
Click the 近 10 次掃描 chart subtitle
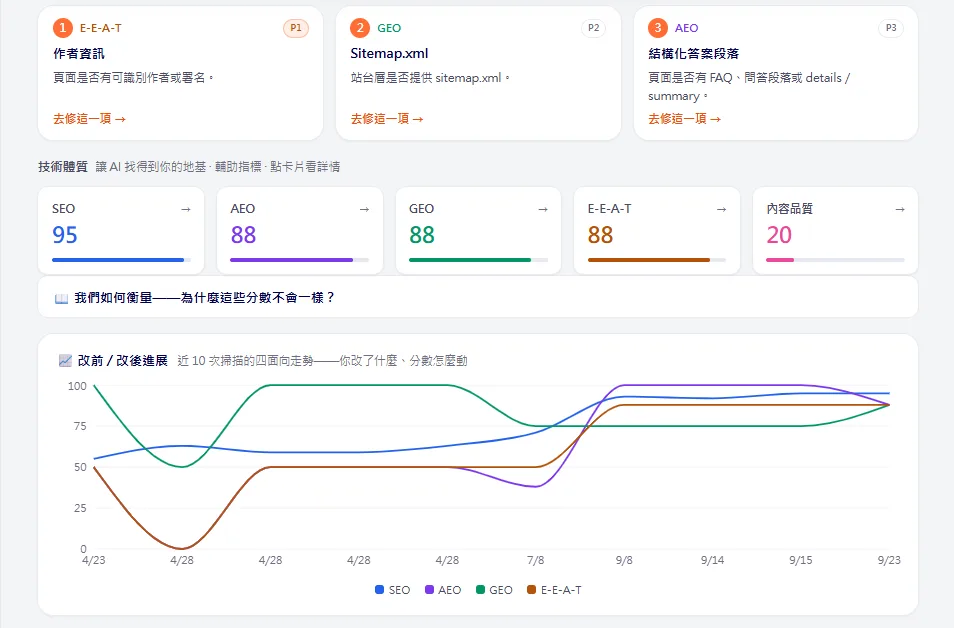pyautogui.click(x=322, y=361)
